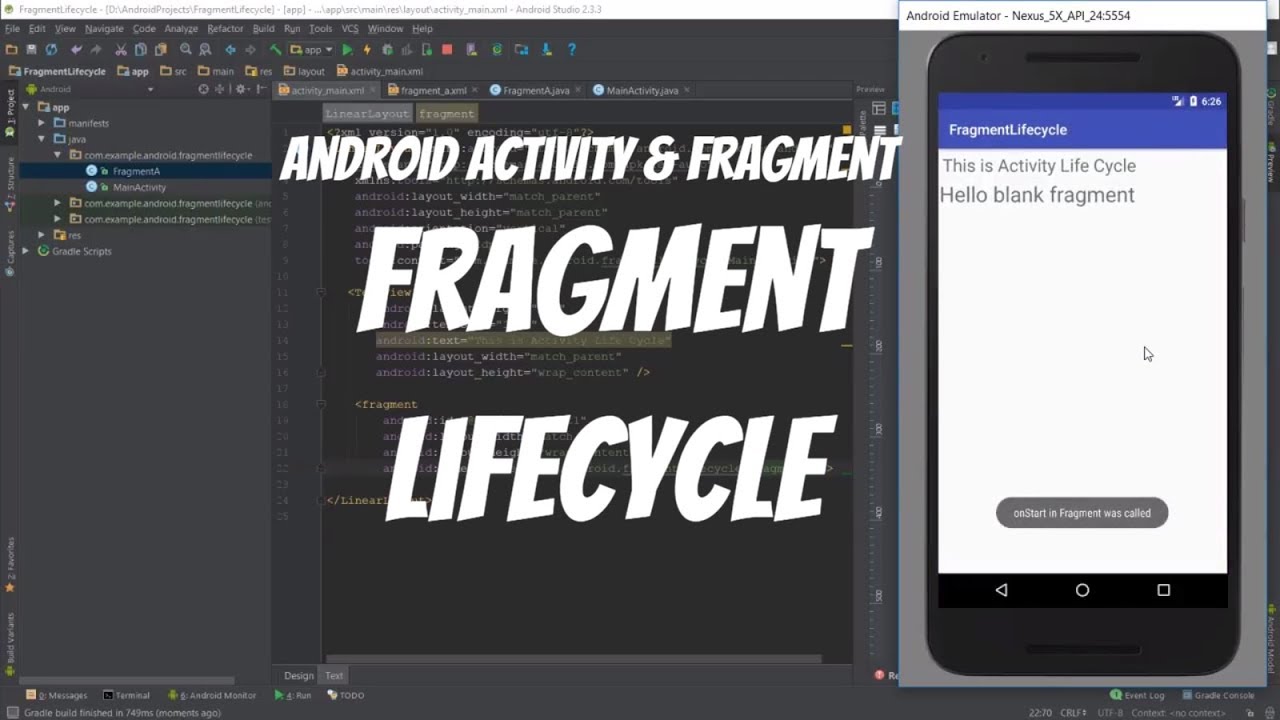Viewport: 1280px width, 720px height.
Task: Click the red Stop icon
Action: pyautogui.click(x=447, y=49)
